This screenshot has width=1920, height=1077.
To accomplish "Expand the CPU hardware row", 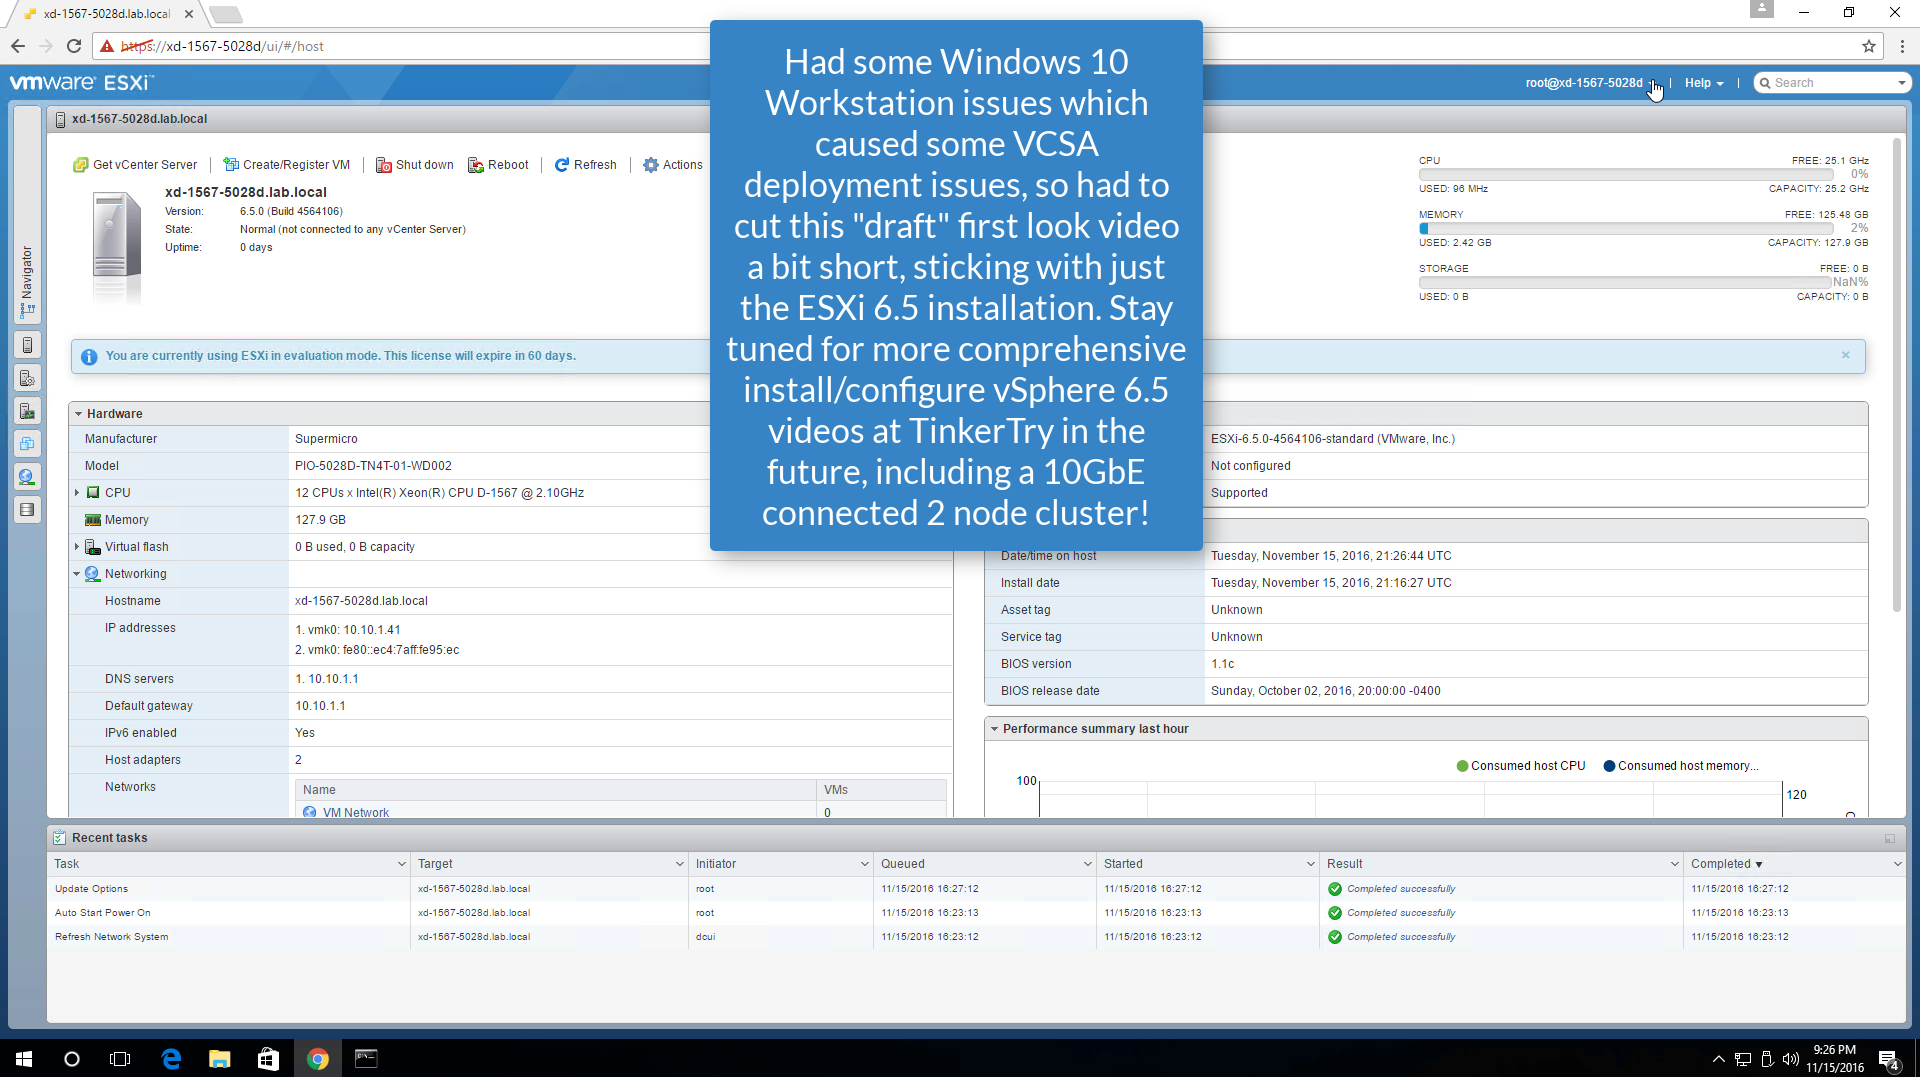I will 77,493.
